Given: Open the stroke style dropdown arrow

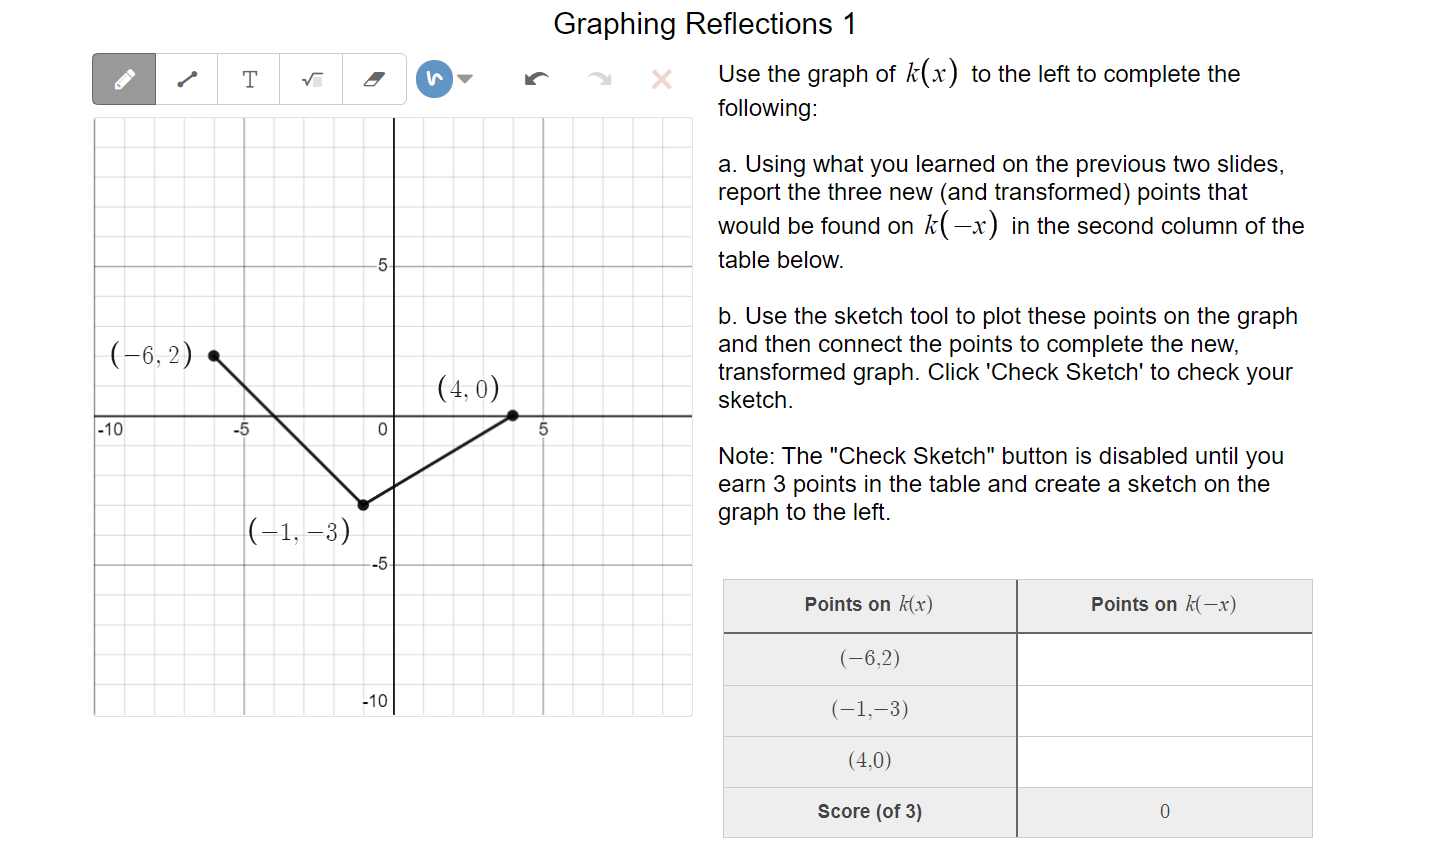Looking at the screenshot, I should click(x=463, y=78).
